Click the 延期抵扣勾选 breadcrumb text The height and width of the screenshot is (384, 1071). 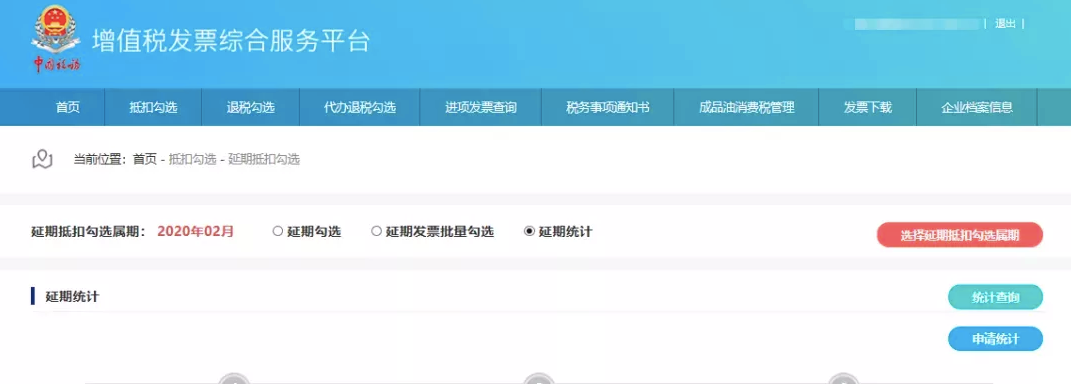(x=264, y=159)
